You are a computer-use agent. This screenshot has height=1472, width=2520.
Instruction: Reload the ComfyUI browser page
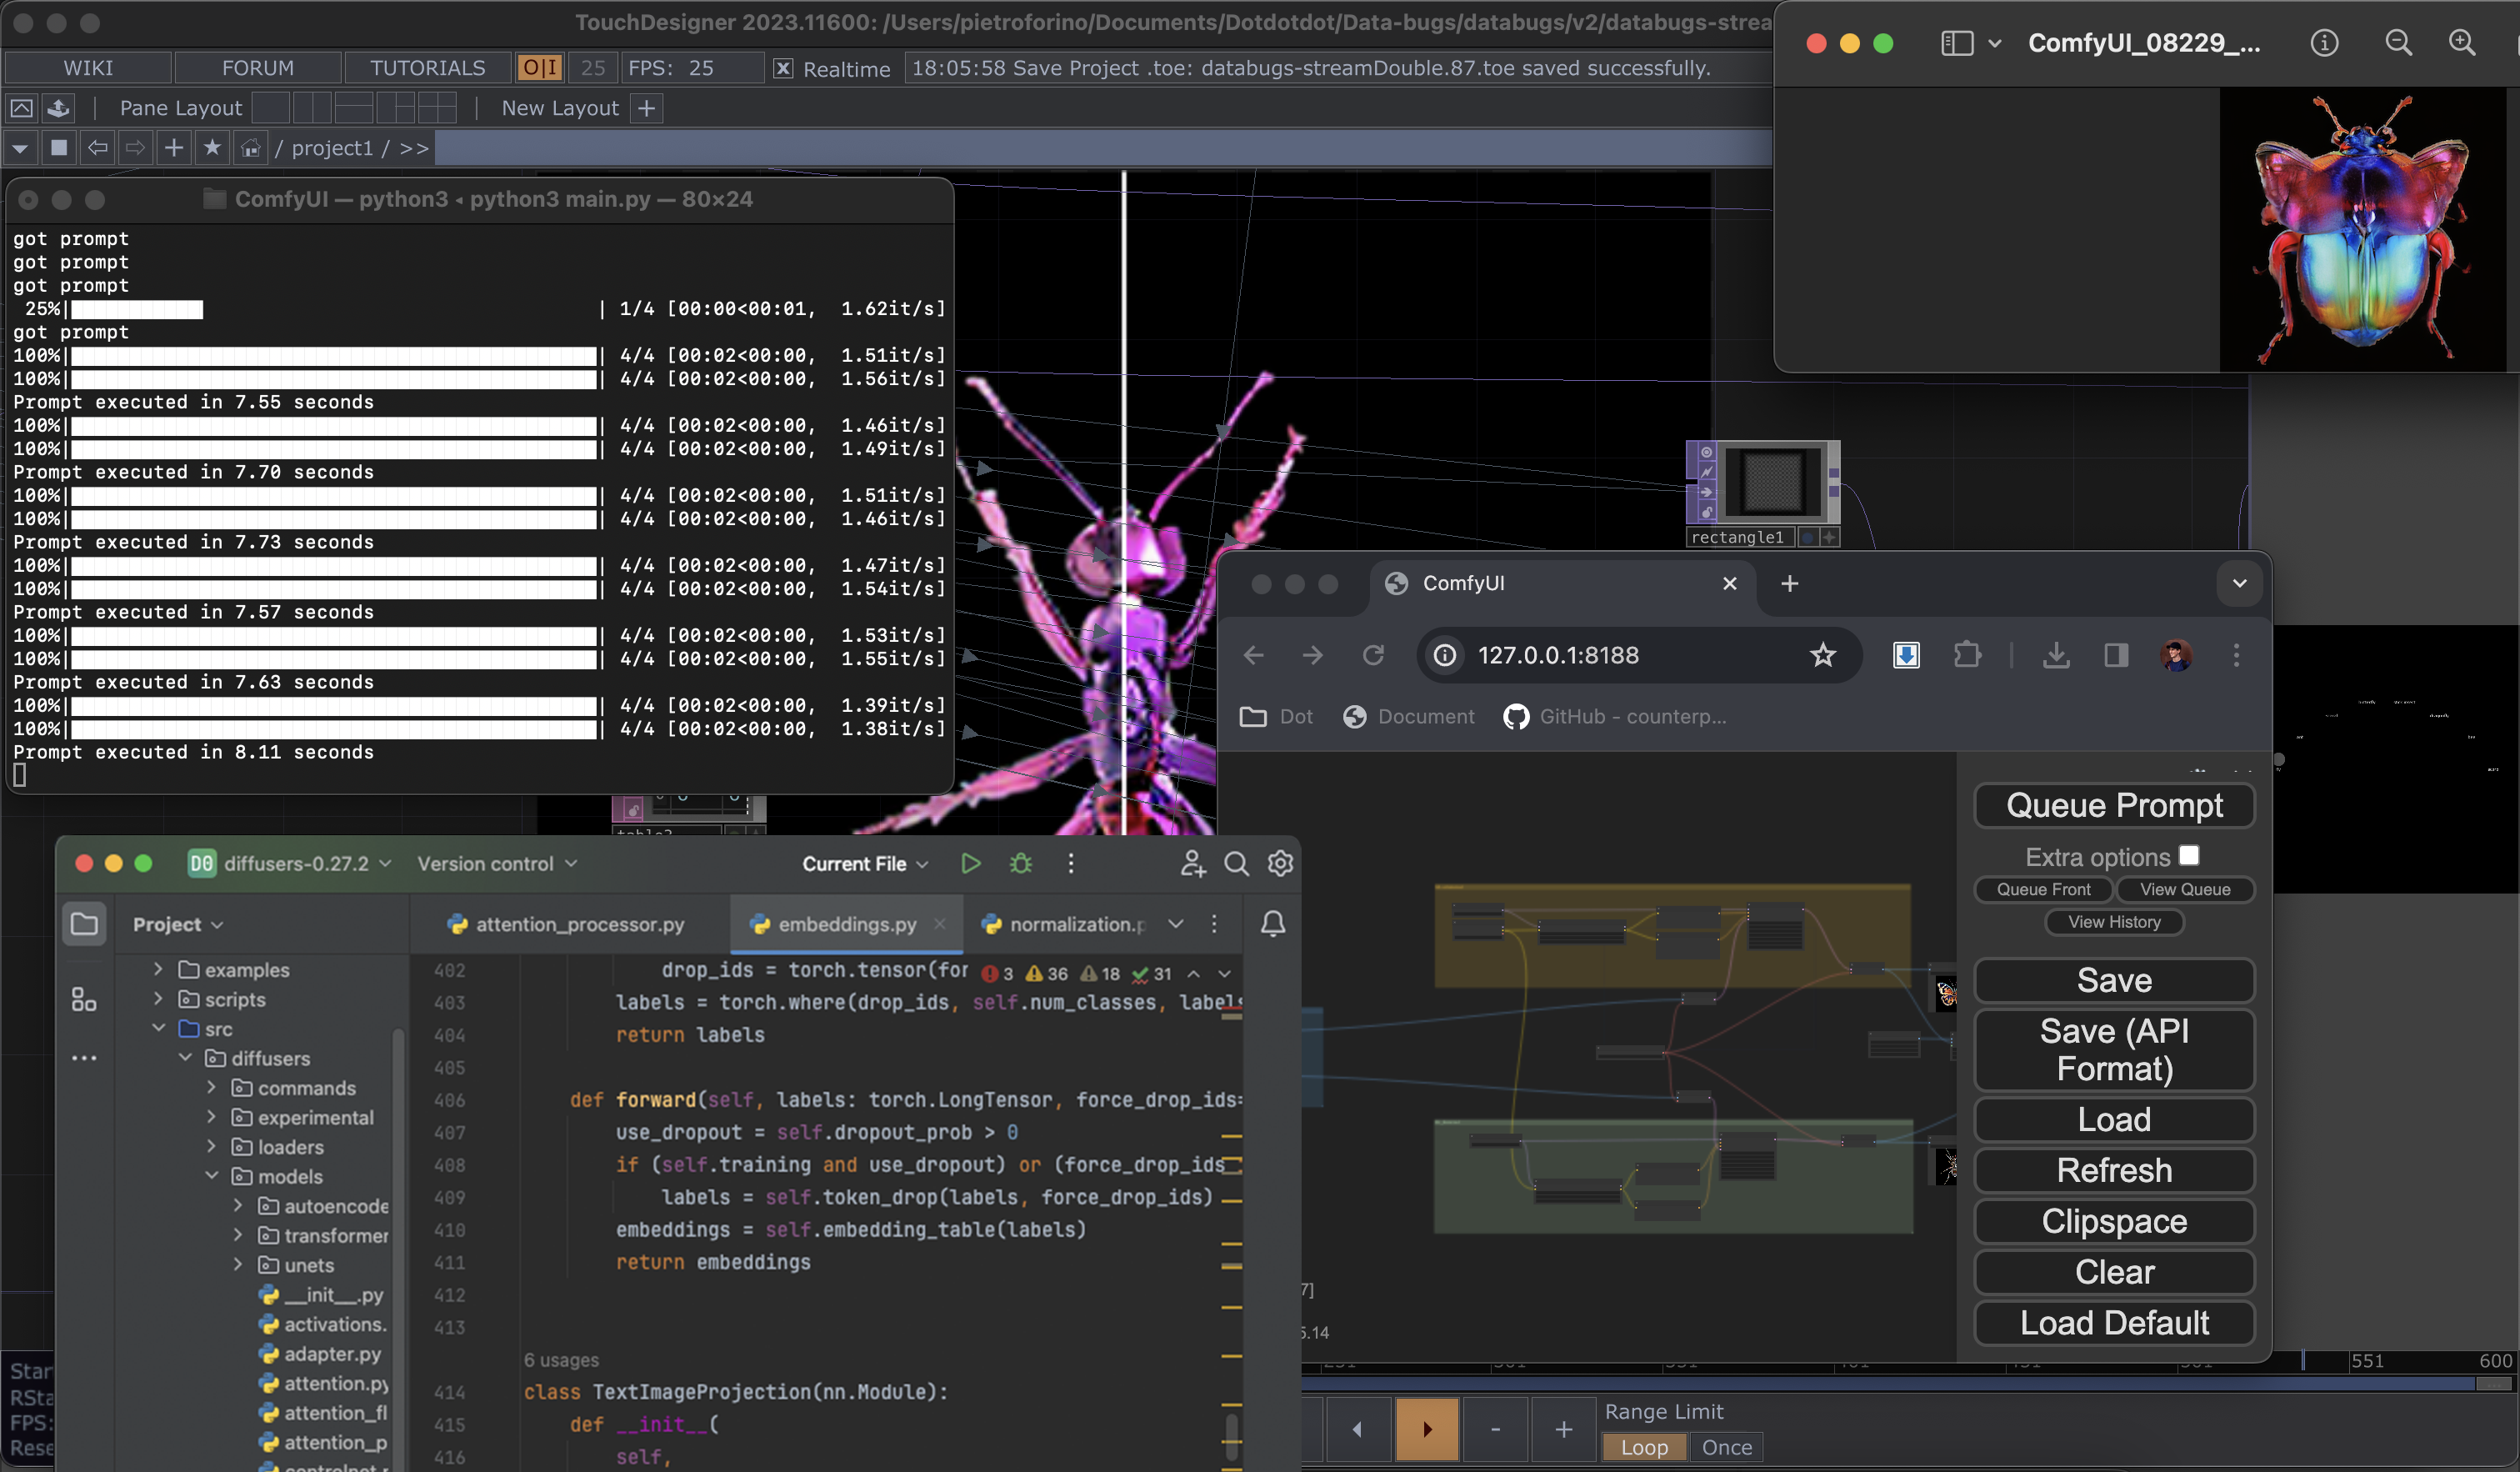click(1373, 655)
